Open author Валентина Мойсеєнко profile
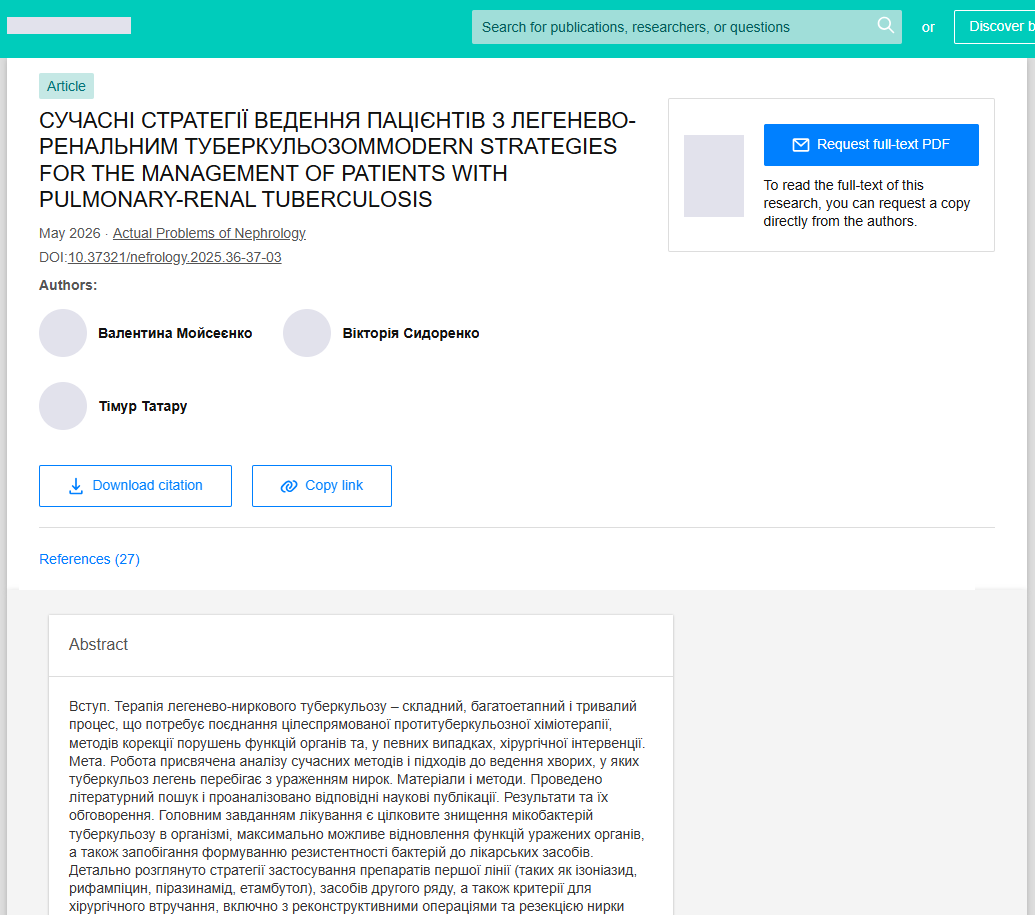1035x915 pixels. pos(175,333)
